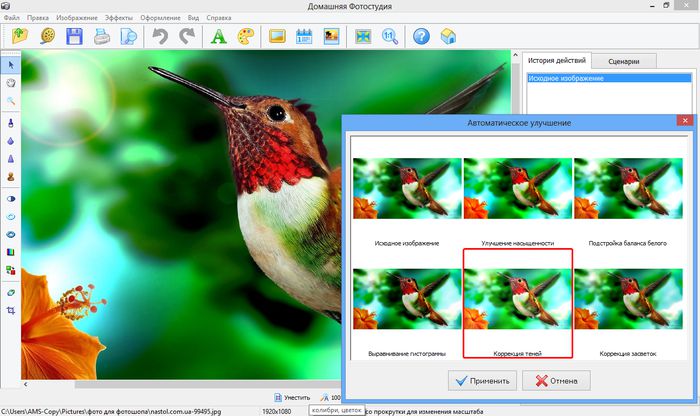Screen dimensions: 700x416
Task: Switch to the Сценарии tab
Action: pos(624,62)
